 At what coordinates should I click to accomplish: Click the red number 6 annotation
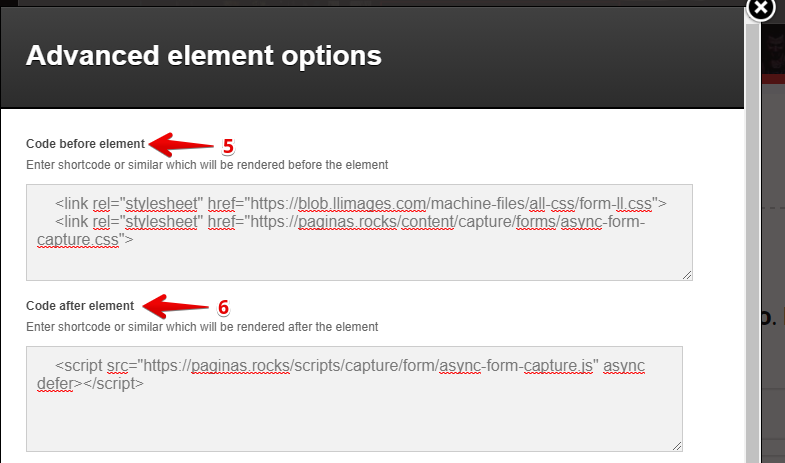click(x=224, y=308)
